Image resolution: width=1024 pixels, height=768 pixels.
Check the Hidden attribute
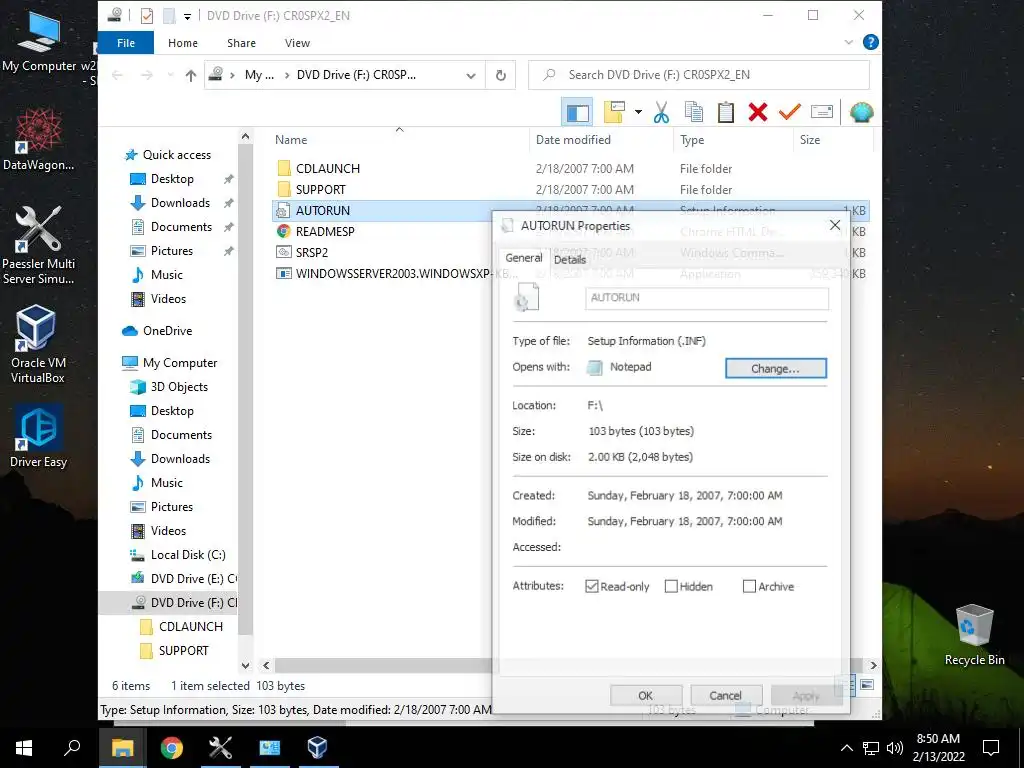(671, 586)
